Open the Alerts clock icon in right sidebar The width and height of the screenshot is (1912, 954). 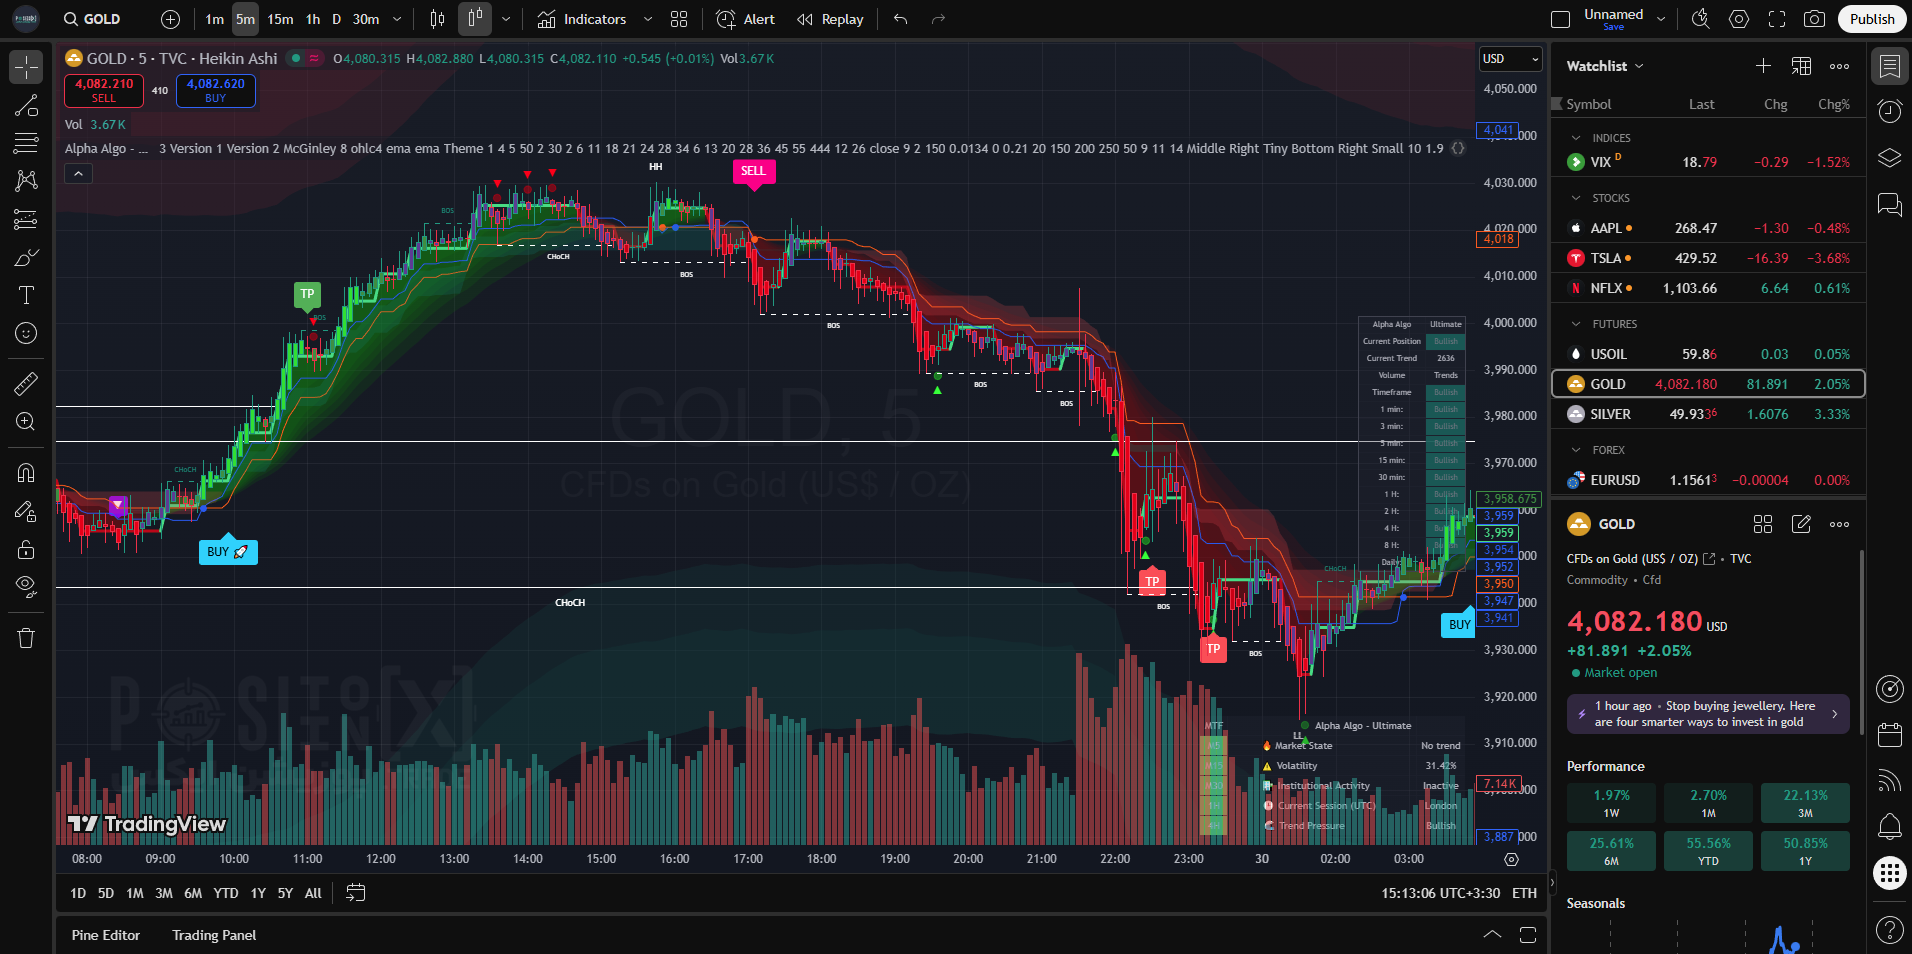click(x=1889, y=111)
